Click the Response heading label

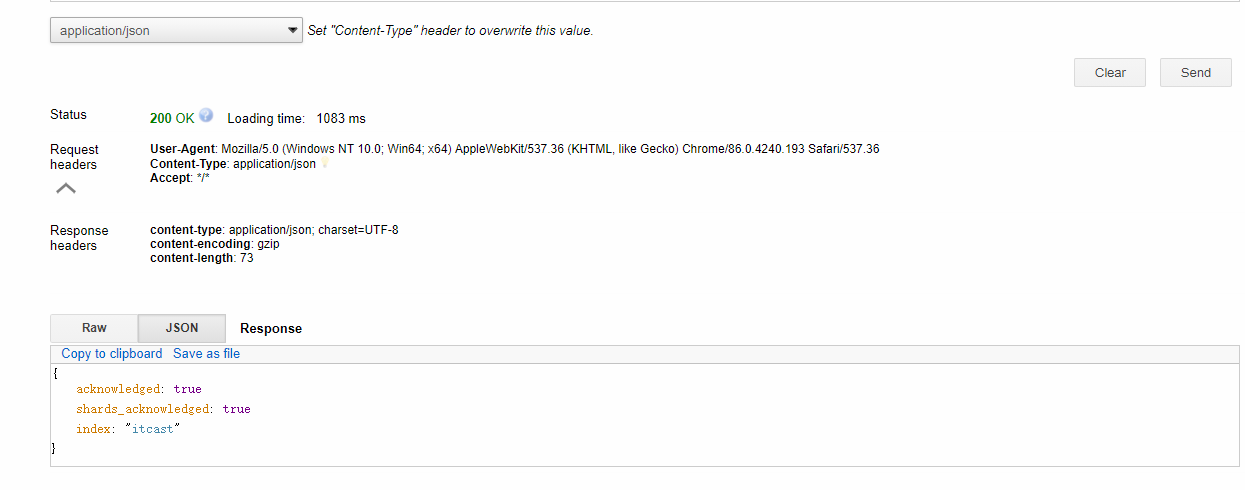(271, 328)
